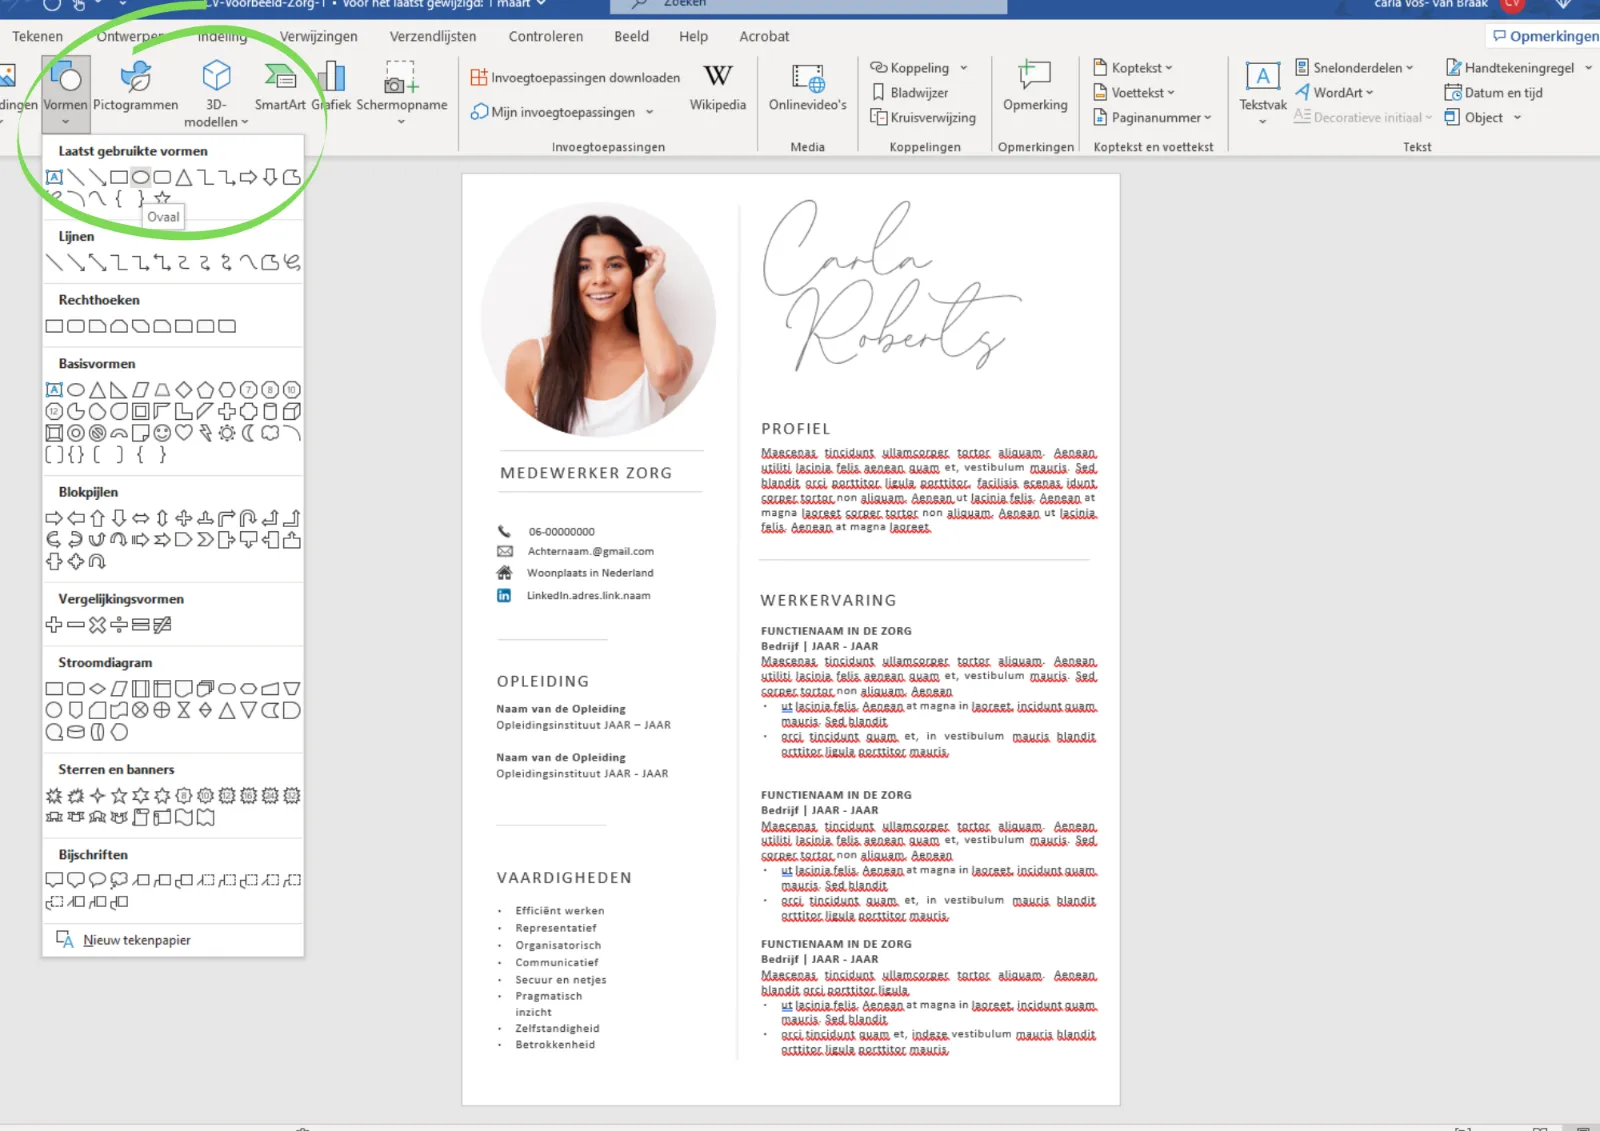
Task: Add an Opmerking (comment)
Action: click(1035, 85)
